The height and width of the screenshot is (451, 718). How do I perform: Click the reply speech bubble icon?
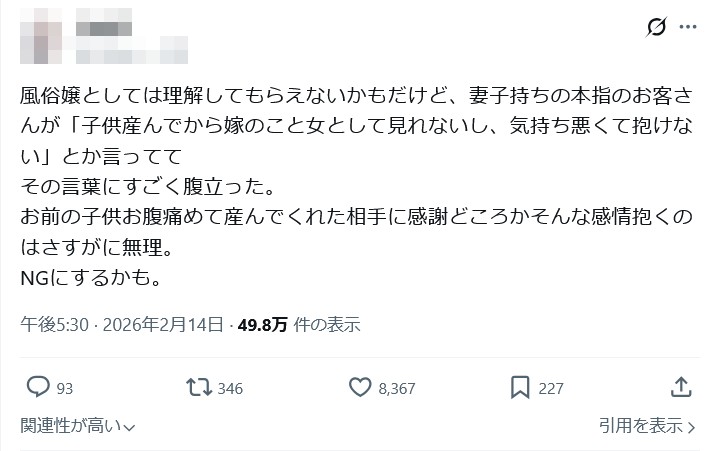coord(37,387)
